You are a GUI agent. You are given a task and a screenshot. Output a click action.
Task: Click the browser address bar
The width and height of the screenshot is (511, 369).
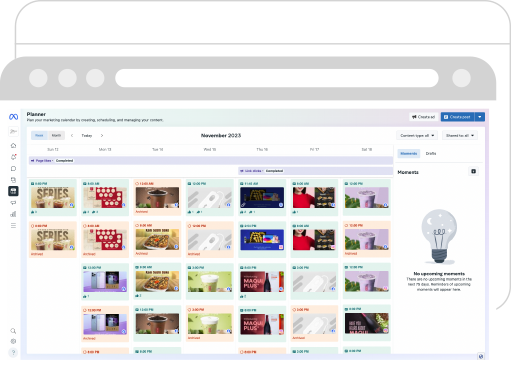277,78
